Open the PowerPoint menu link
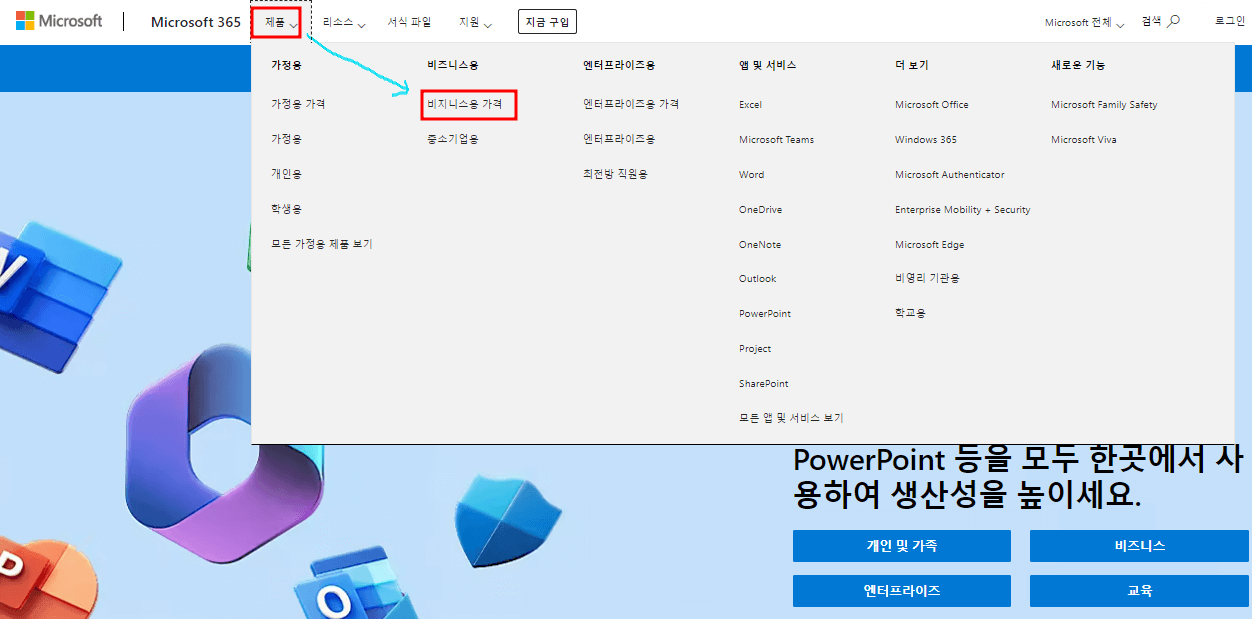This screenshot has width=1252, height=619. (x=765, y=314)
